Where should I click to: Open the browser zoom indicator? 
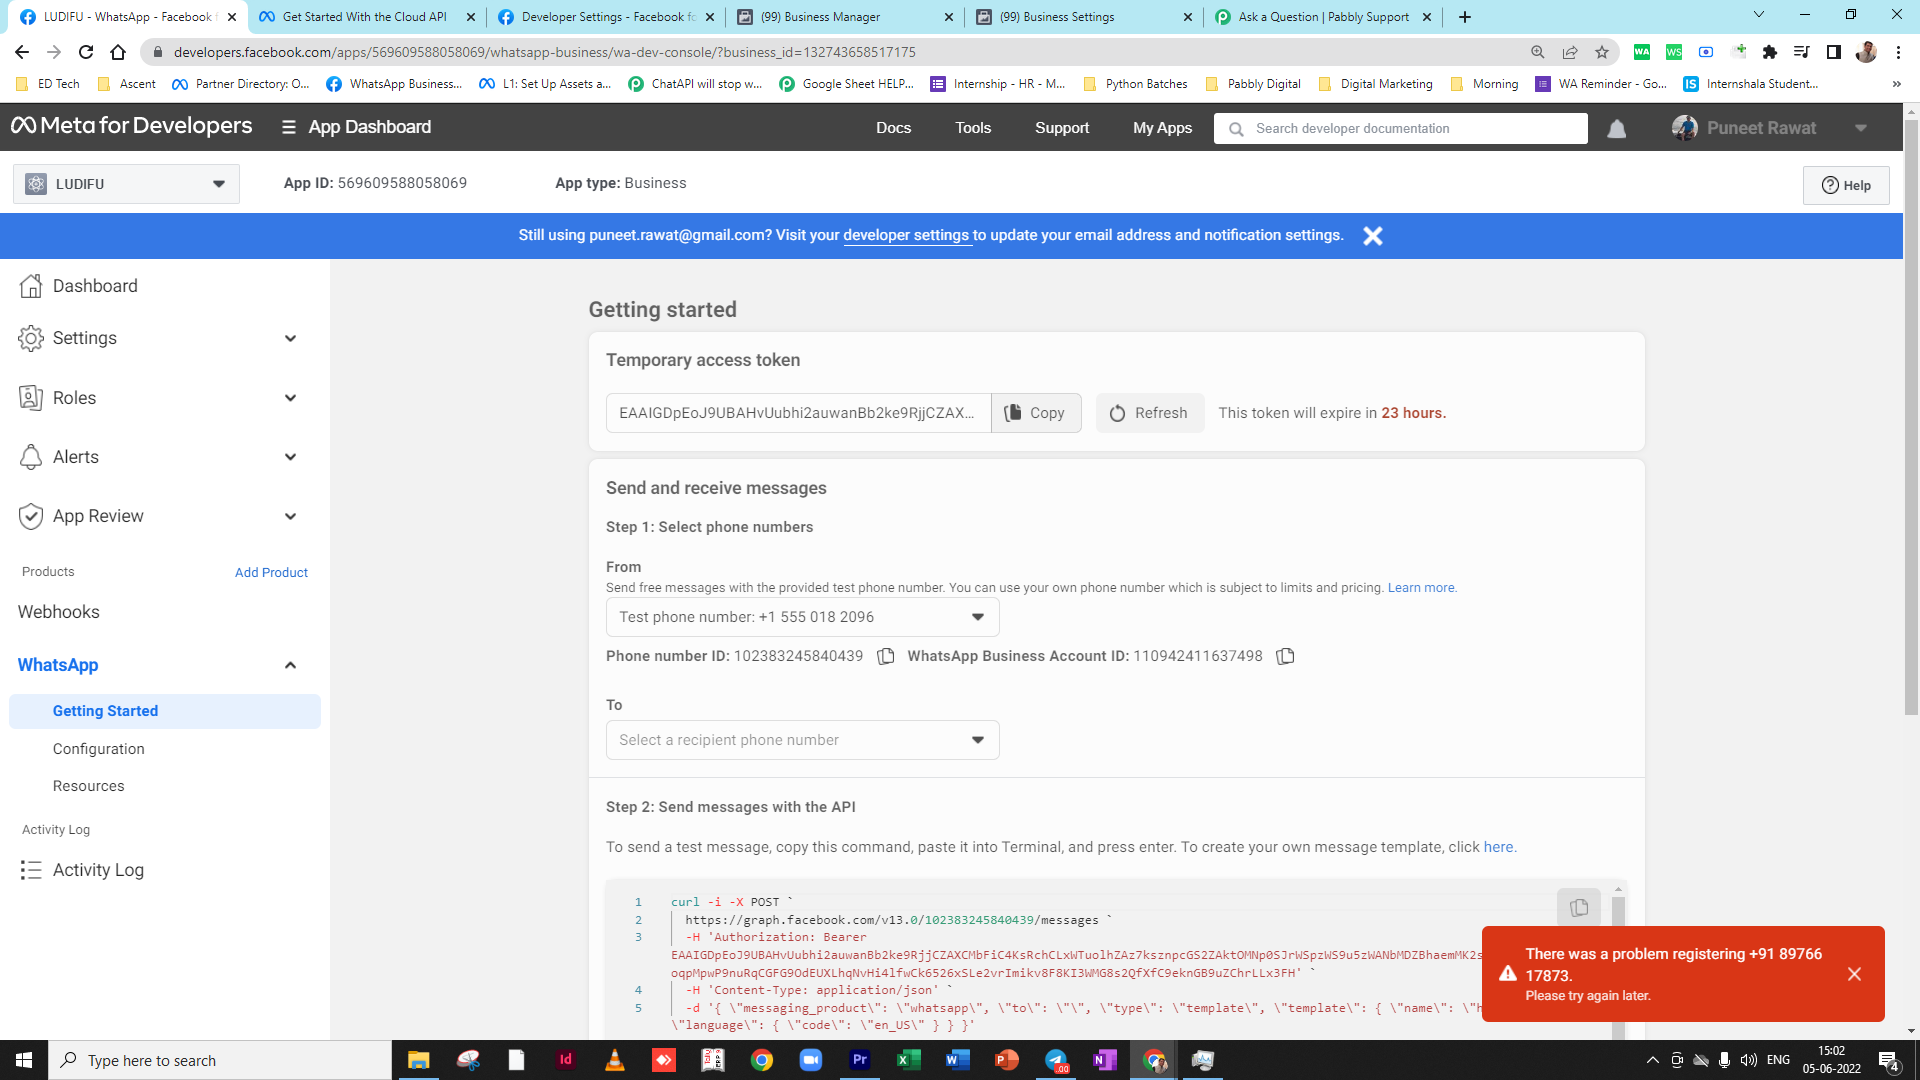click(x=1538, y=52)
